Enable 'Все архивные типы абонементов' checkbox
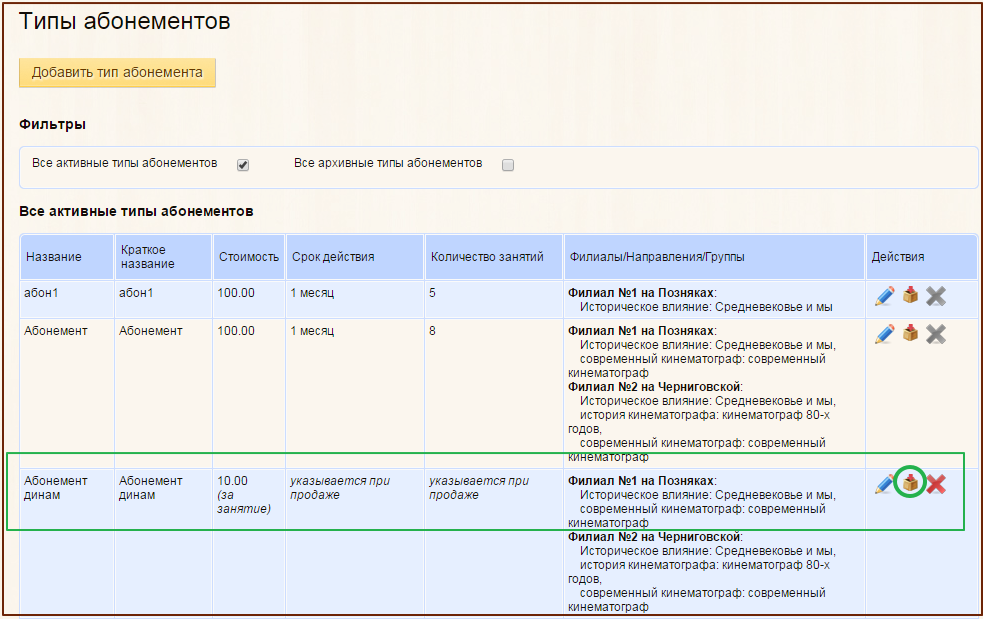This screenshot has width=983, height=619. click(x=507, y=165)
